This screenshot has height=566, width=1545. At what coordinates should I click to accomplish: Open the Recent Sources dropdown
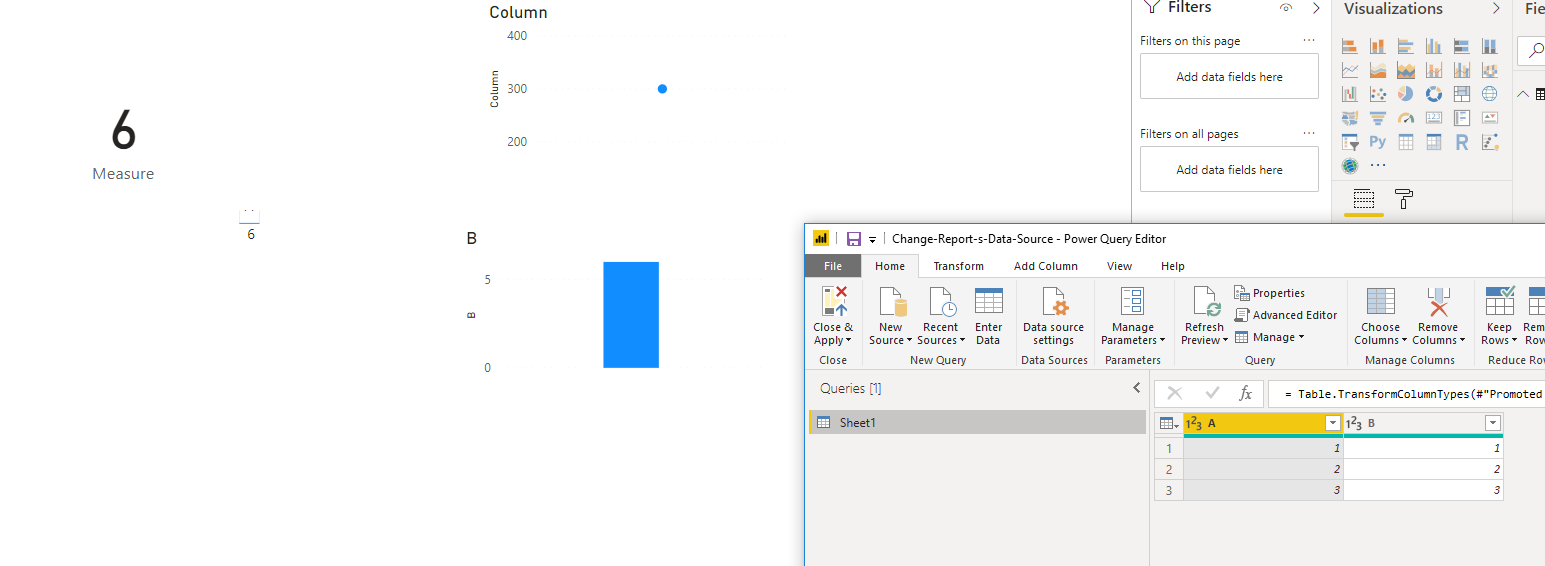(940, 316)
